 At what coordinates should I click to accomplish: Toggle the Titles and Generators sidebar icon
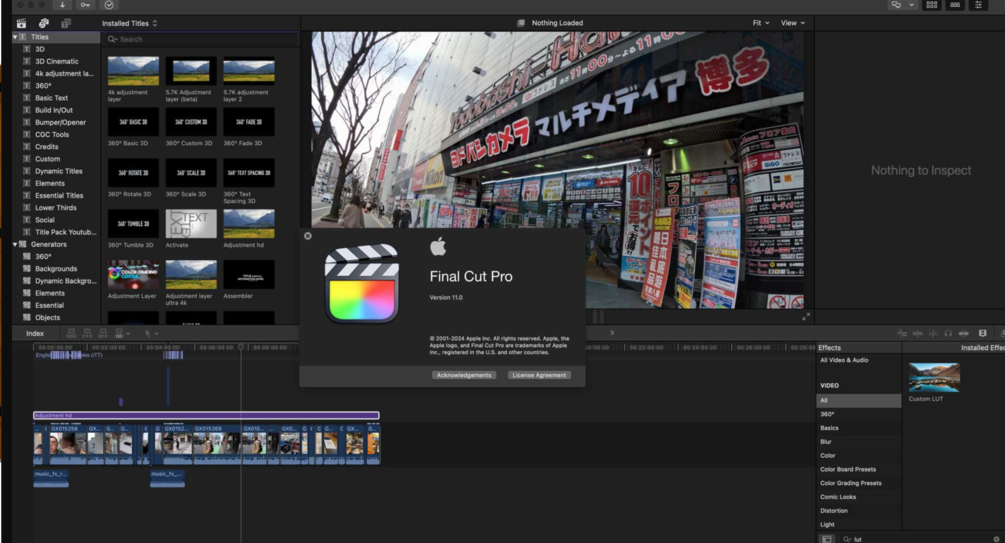pyautogui.click(x=65, y=23)
